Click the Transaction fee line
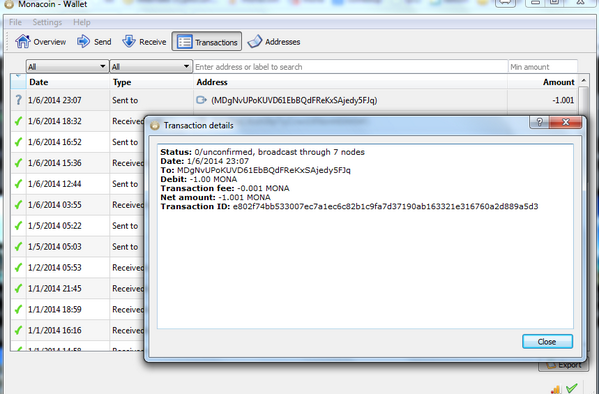 pos(225,188)
